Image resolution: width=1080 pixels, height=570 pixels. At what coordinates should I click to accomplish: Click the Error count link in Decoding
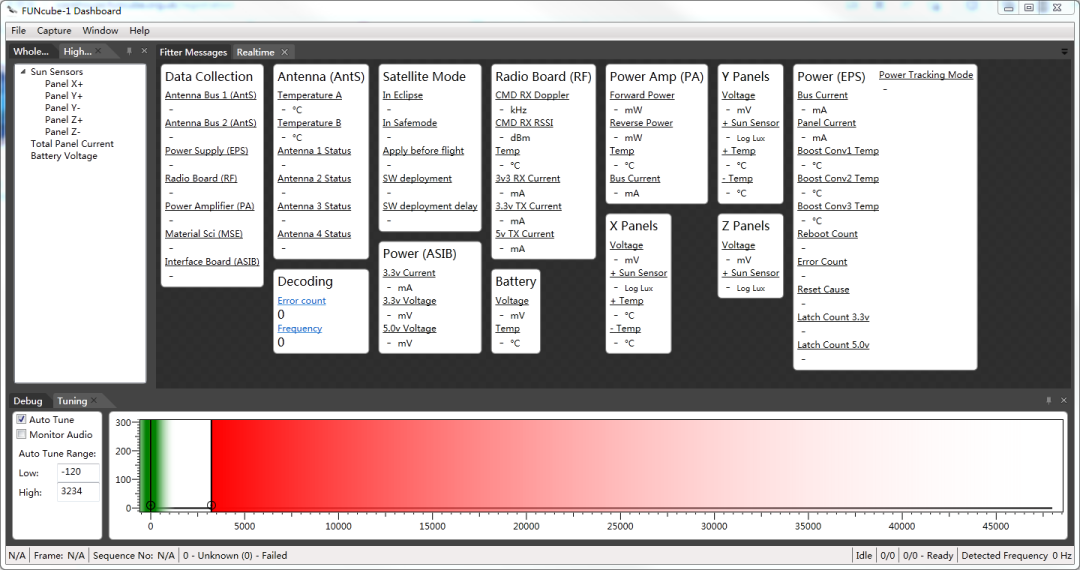click(x=302, y=300)
